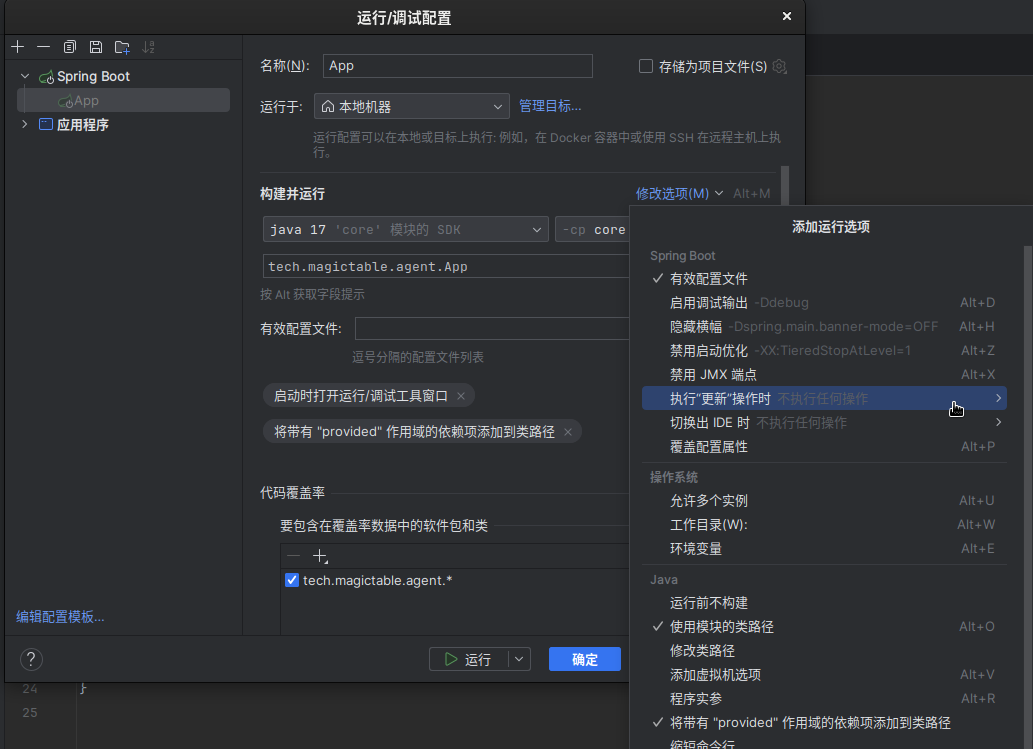Click the new folder icon in toolbar
The height and width of the screenshot is (749, 1033).
[122, 47]
